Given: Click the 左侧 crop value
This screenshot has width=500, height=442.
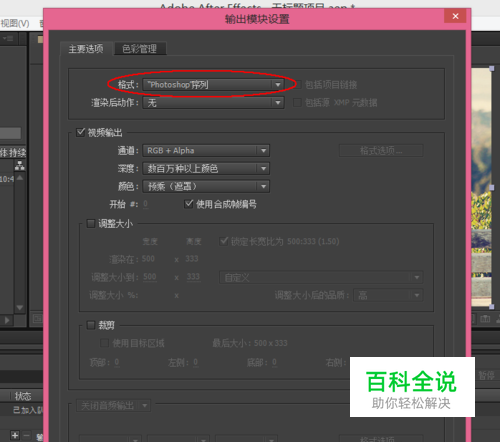Looking at the screenshot, I should (x=196, y=362).
